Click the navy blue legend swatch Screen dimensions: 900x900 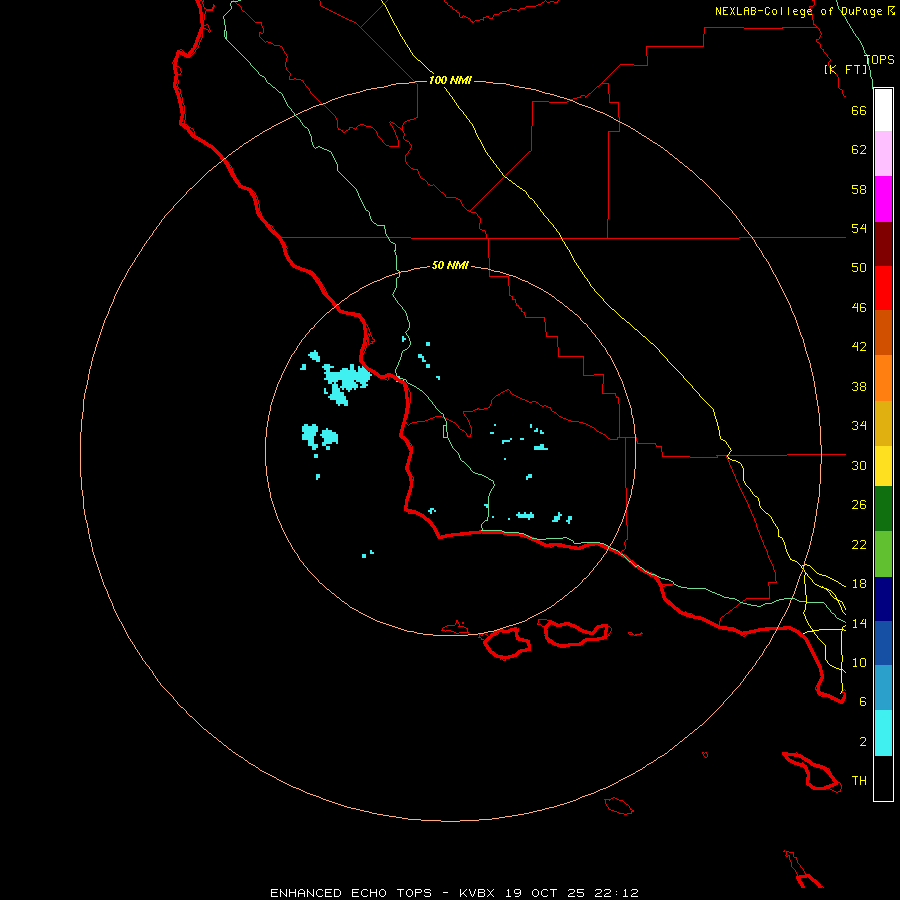(883, 599)
